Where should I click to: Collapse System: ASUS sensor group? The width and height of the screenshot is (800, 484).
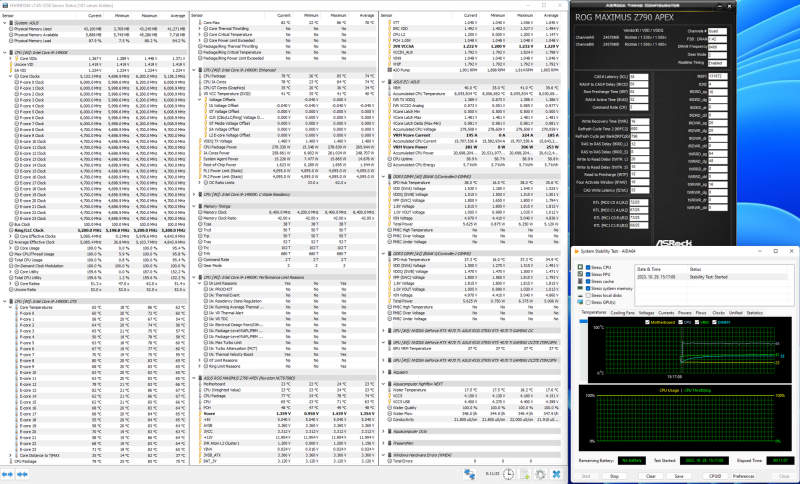tap(5, 23)
